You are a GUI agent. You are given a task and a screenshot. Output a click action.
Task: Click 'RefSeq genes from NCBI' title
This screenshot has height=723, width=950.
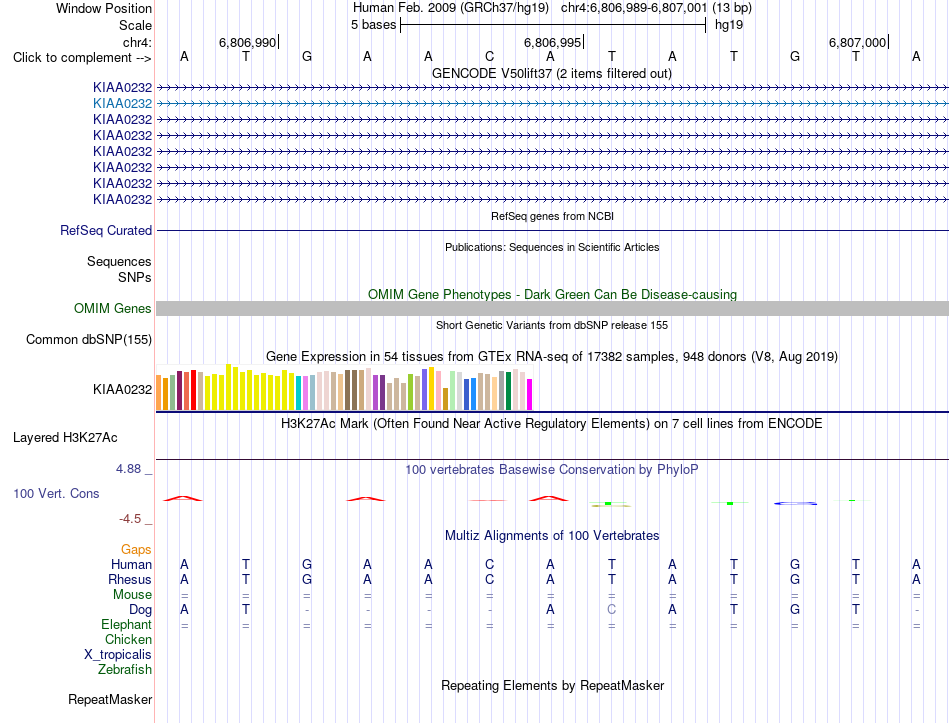click(x=553, y=216)
